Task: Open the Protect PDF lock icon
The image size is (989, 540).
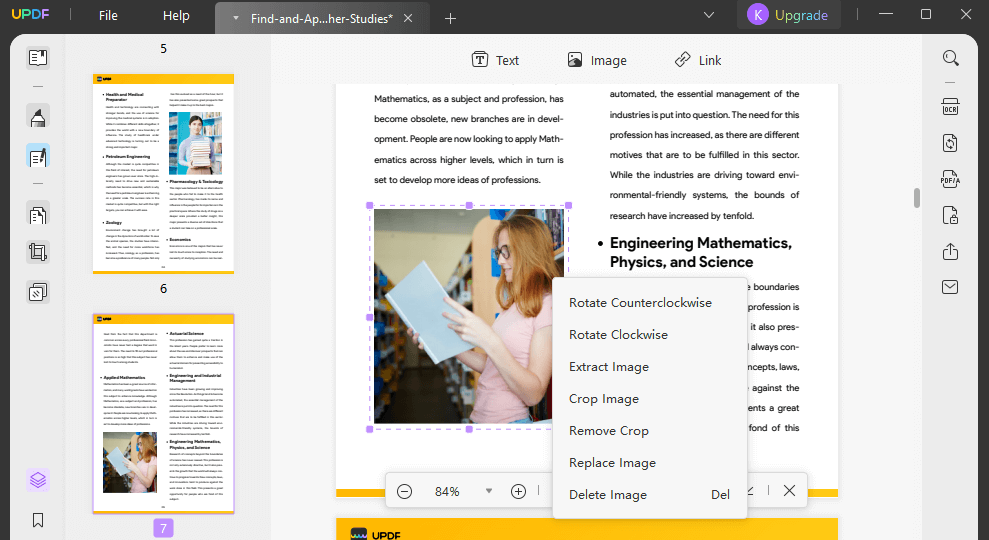Action: 951,215
